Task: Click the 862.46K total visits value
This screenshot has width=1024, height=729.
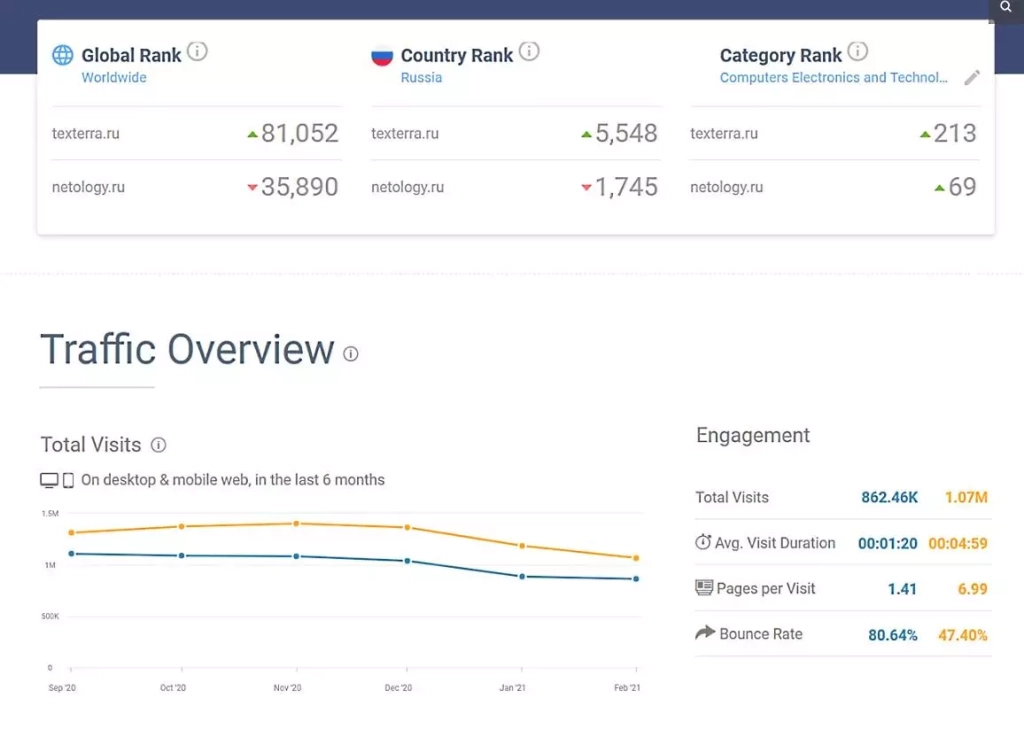Action: (x=889, y=497)
